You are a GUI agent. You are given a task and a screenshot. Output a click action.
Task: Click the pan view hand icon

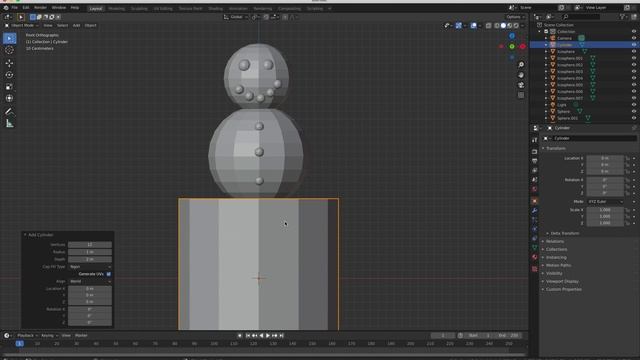coord(521,75)
